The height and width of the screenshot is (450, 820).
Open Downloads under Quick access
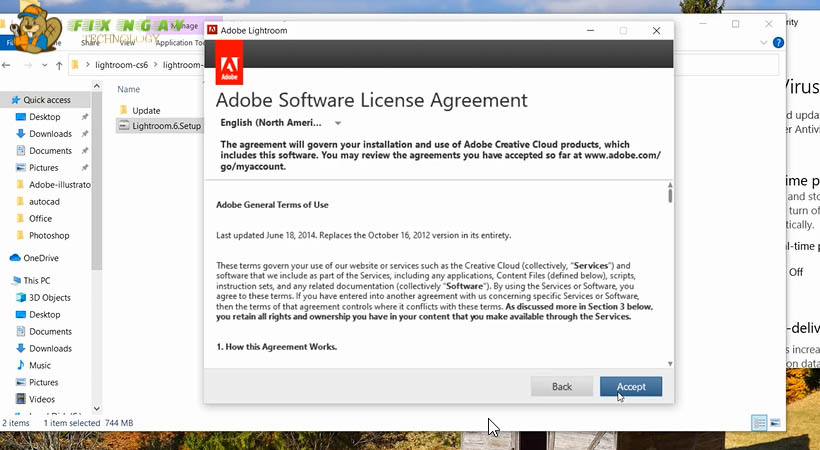(x=50, y=134)
